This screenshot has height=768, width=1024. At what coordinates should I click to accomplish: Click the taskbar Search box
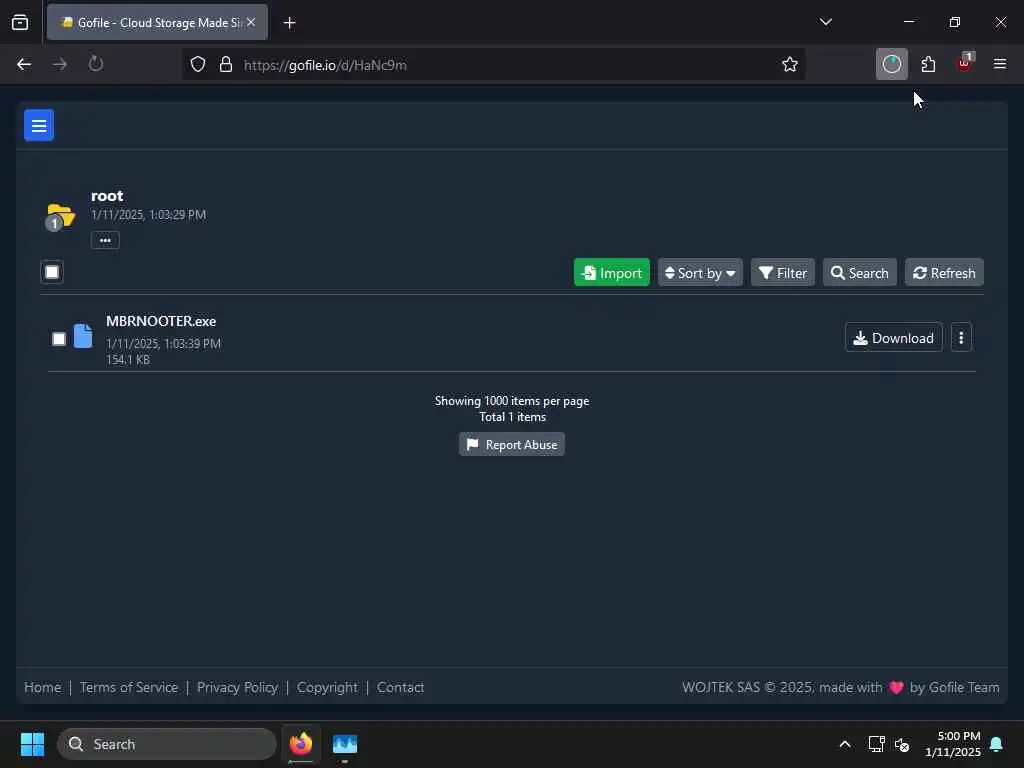(167, 744)
